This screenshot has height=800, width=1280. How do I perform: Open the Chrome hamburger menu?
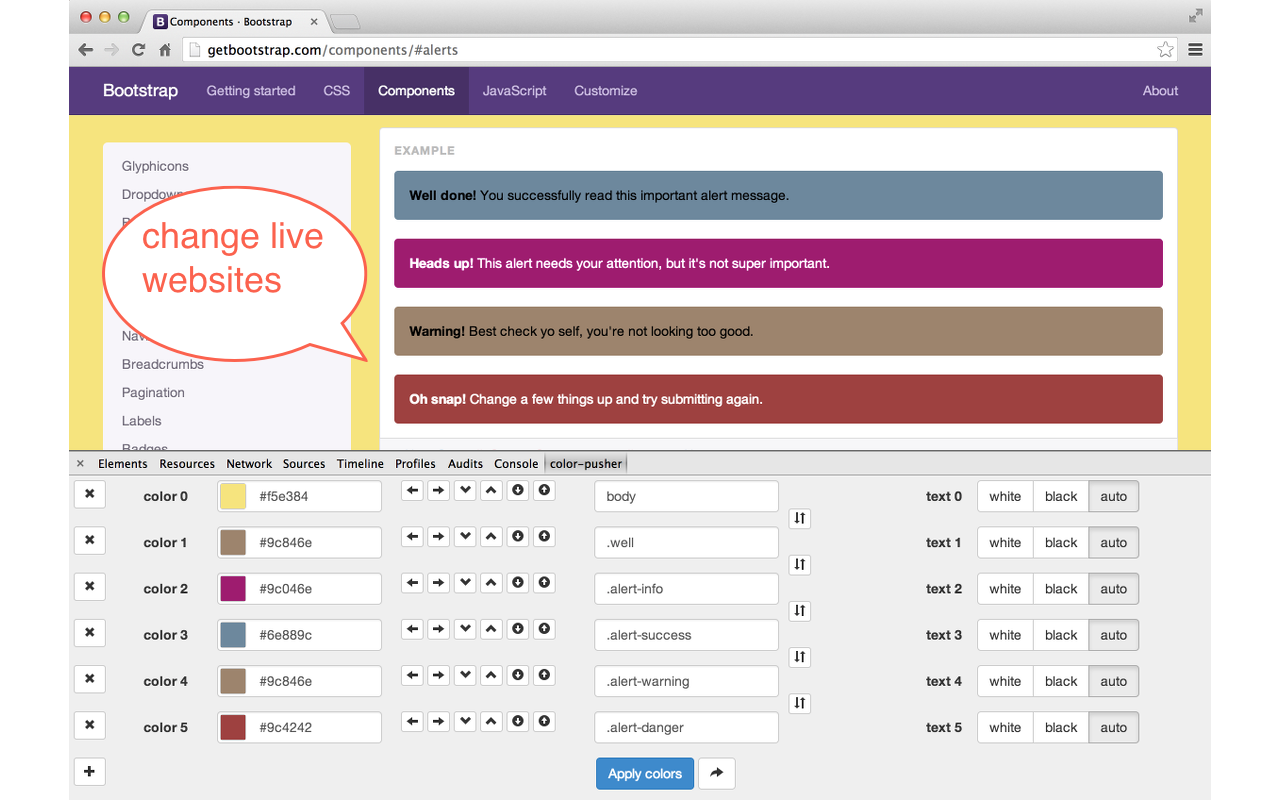click(x=1195, y=50)
